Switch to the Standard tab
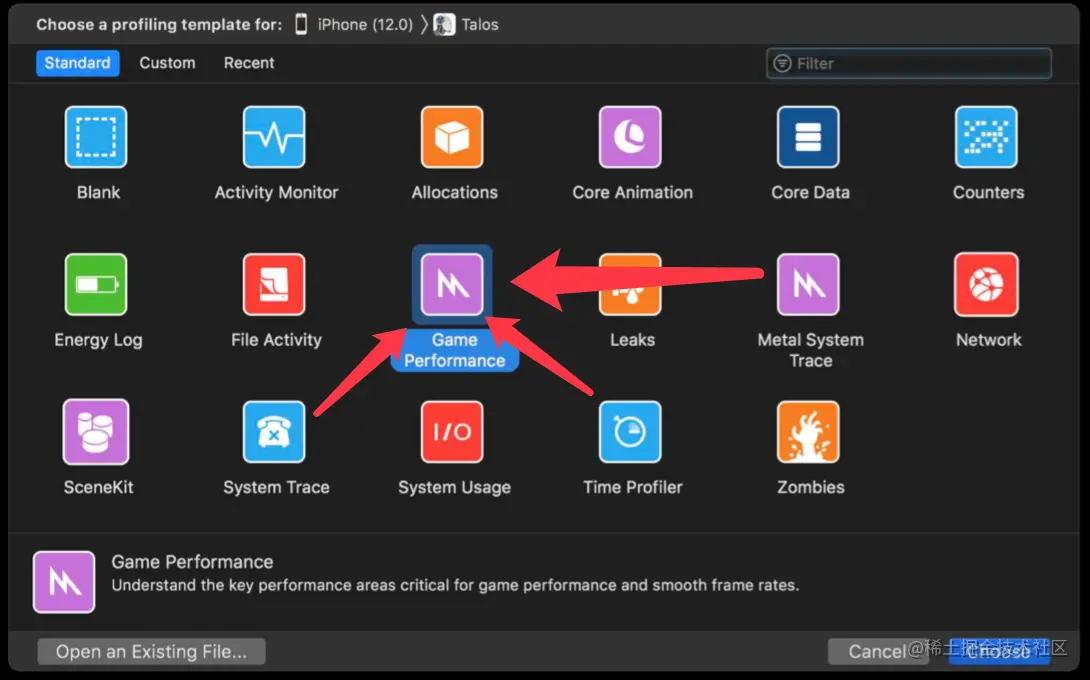The width and height of the screenshot is (1090, 680). [x=77, y=63]
